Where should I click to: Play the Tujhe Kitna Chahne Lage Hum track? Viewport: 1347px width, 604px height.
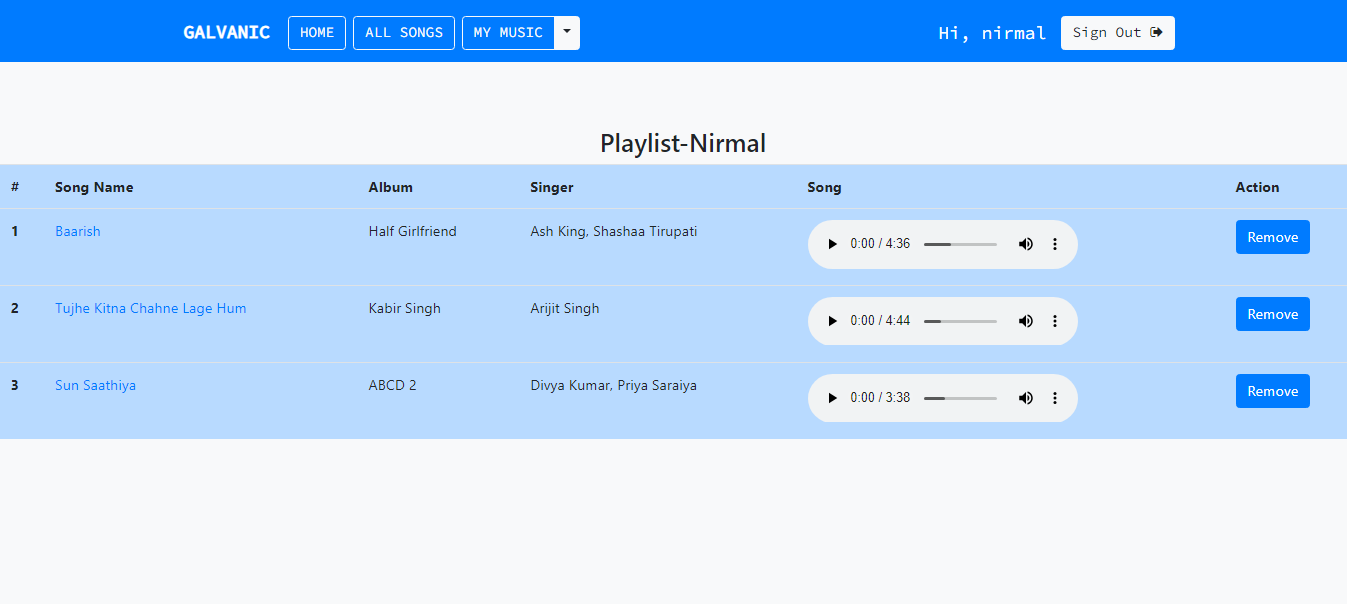pyautogui.click(x=832, y=321)
